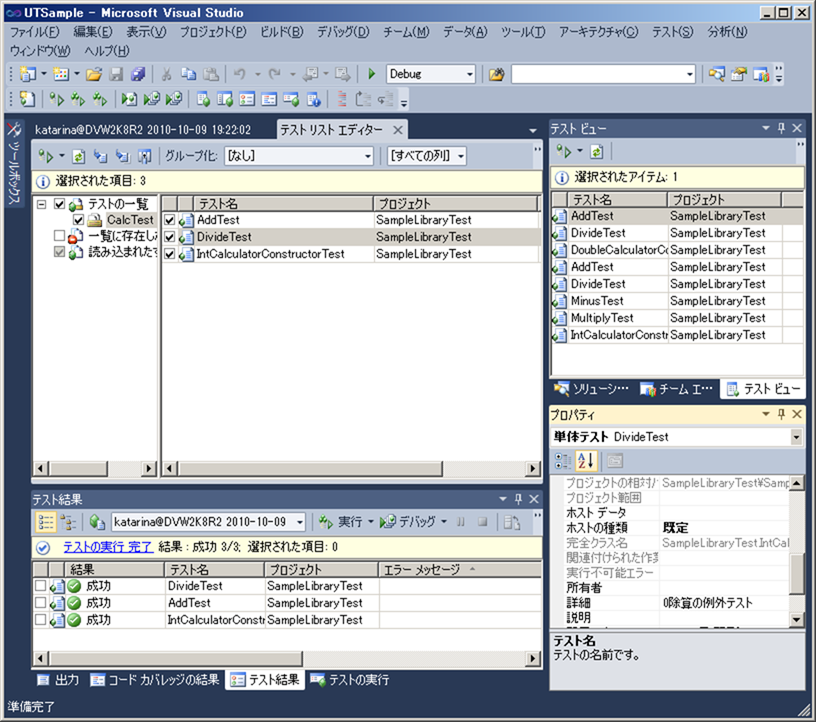Click the Properties Window toolbar icon
The height and width of the screenshot is (722, 816).
coord(738,74)
